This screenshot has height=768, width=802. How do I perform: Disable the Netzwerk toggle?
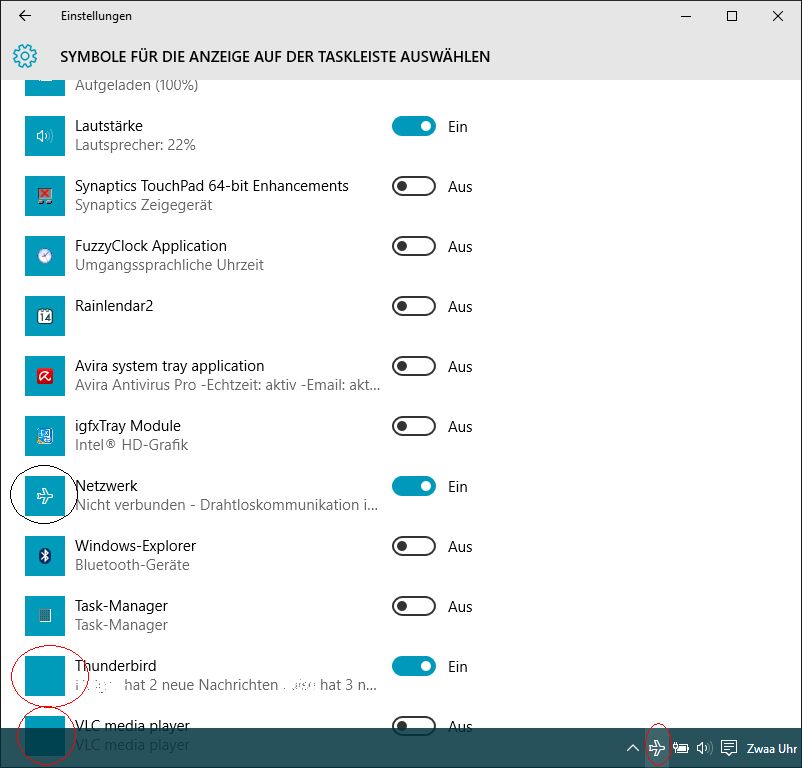[x=414, y=486]
